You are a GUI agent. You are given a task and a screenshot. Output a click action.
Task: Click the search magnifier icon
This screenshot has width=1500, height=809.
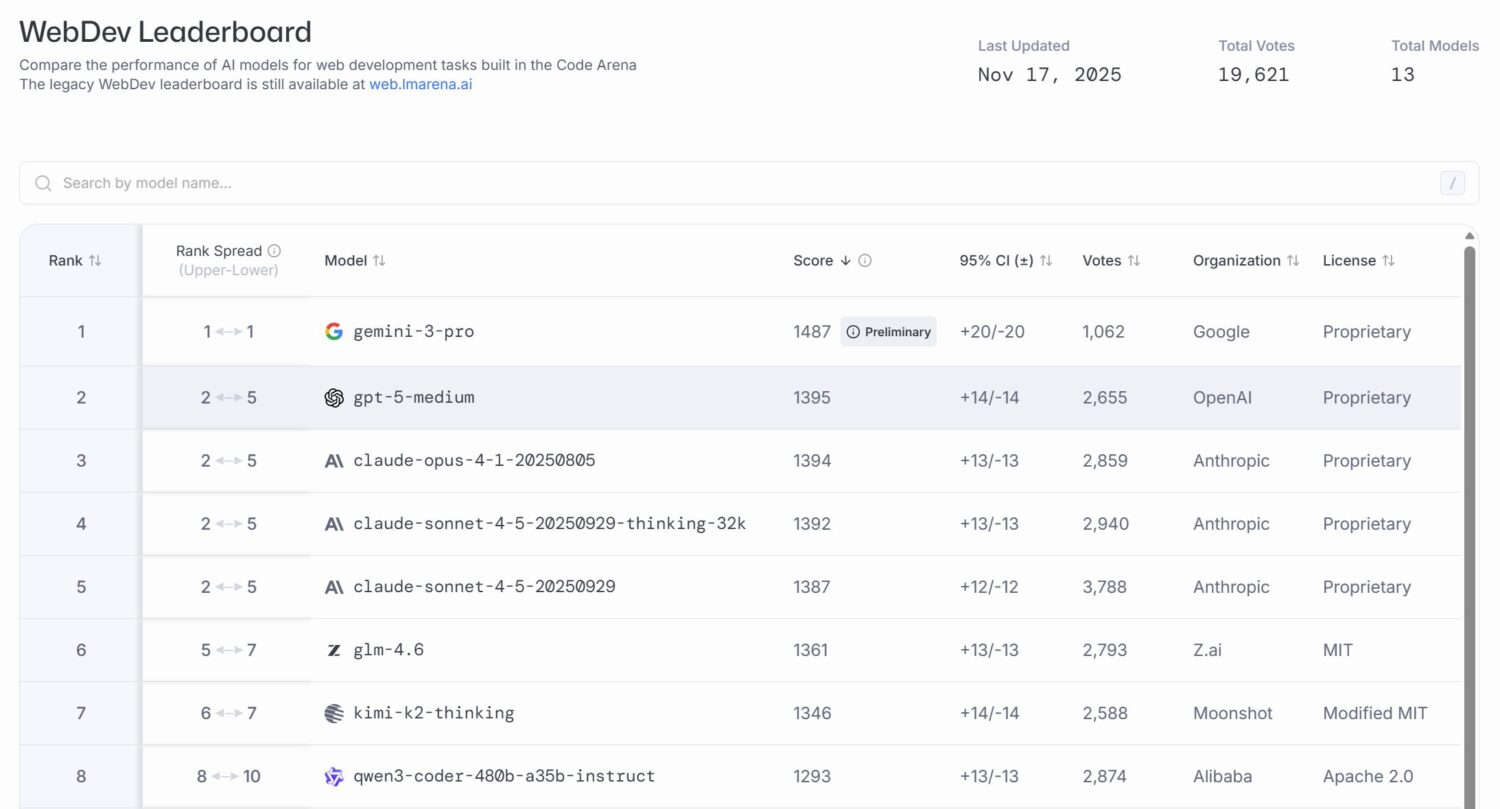tap(43, 183)
